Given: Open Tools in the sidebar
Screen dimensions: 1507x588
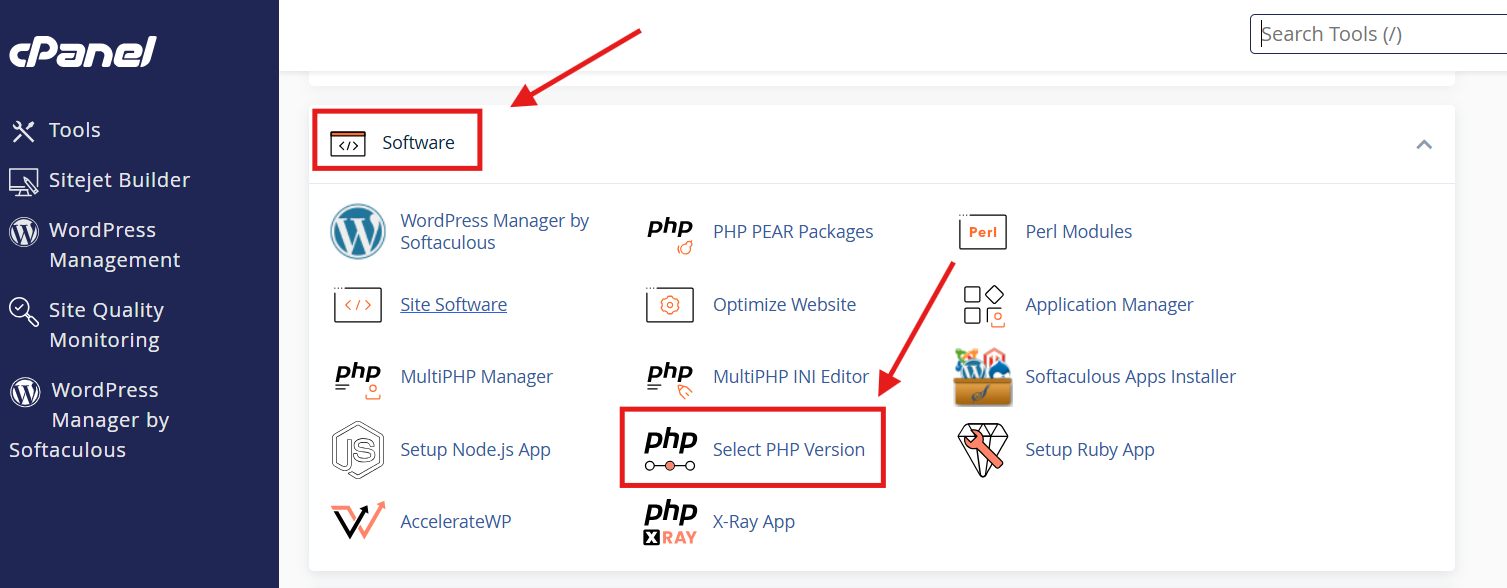Looking at the screenshot, I should coord(74,130).
